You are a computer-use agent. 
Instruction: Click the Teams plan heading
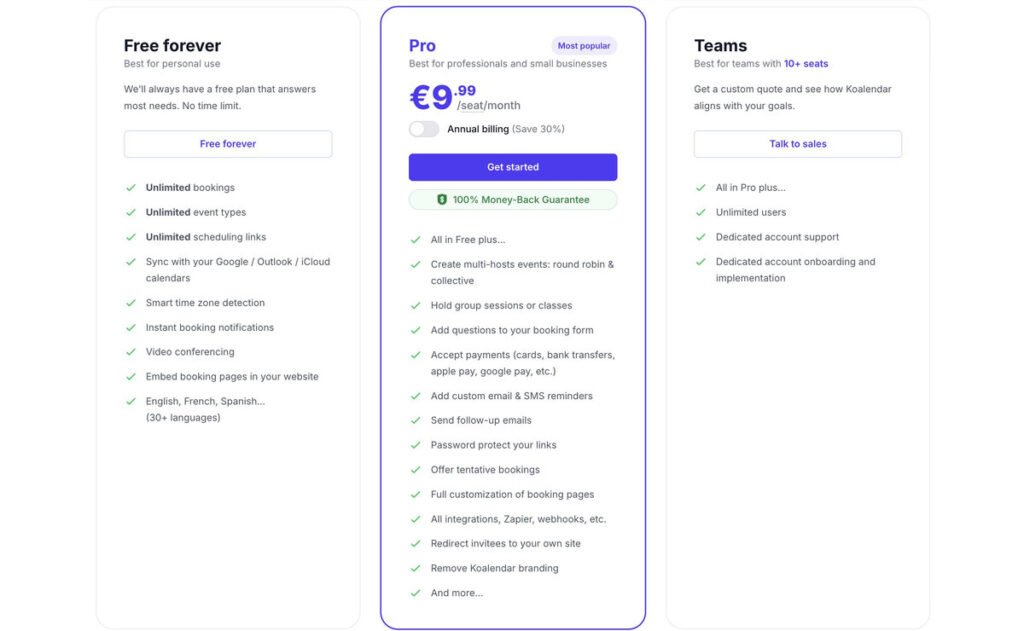[720, 46]
